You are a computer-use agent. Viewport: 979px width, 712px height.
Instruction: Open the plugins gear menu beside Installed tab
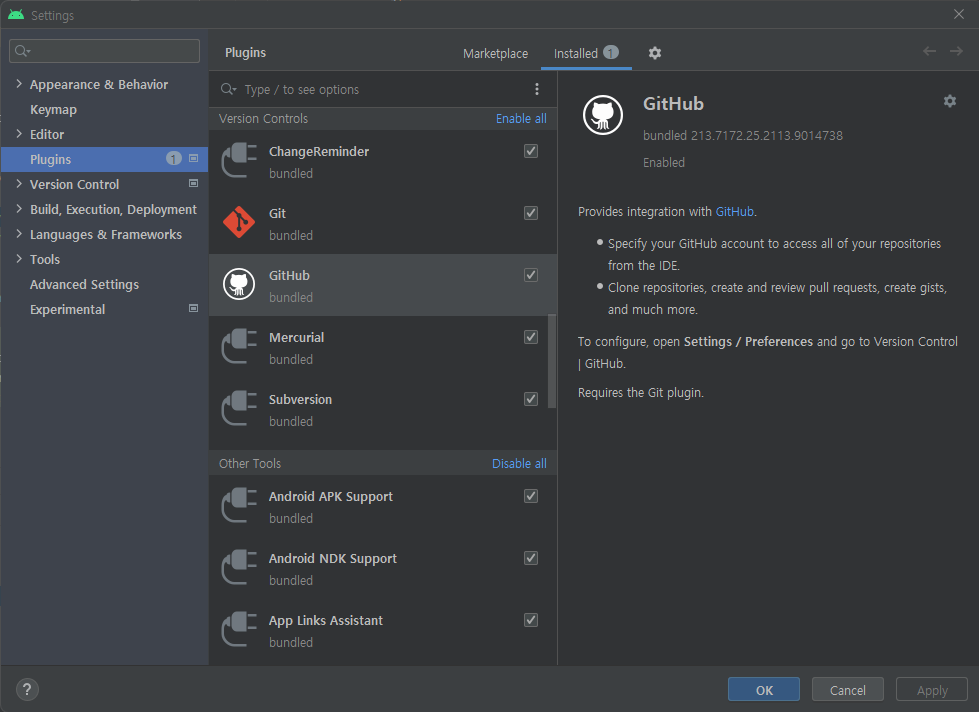tap(654, 53)
